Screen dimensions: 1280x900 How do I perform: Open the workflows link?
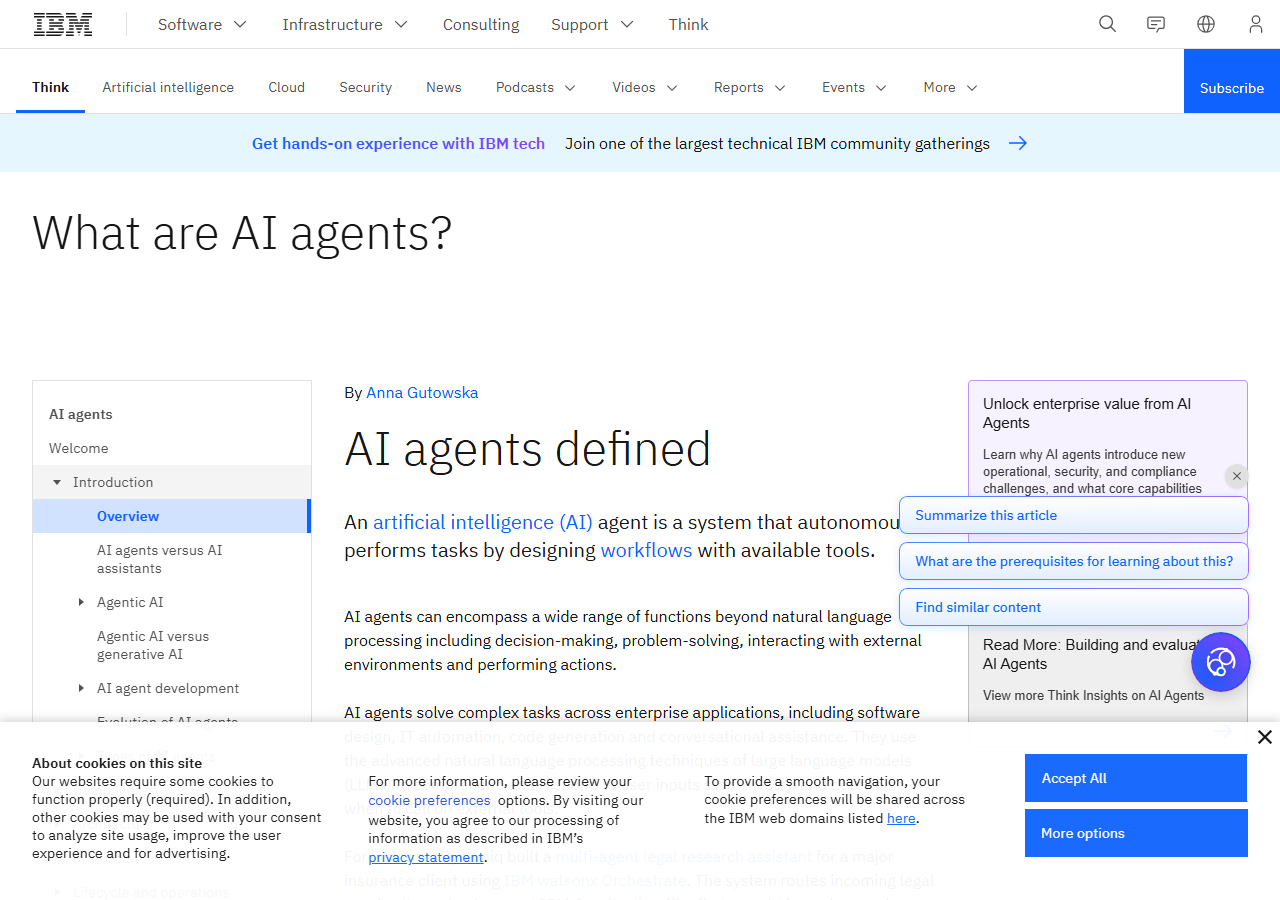click(x=646, y=550)
